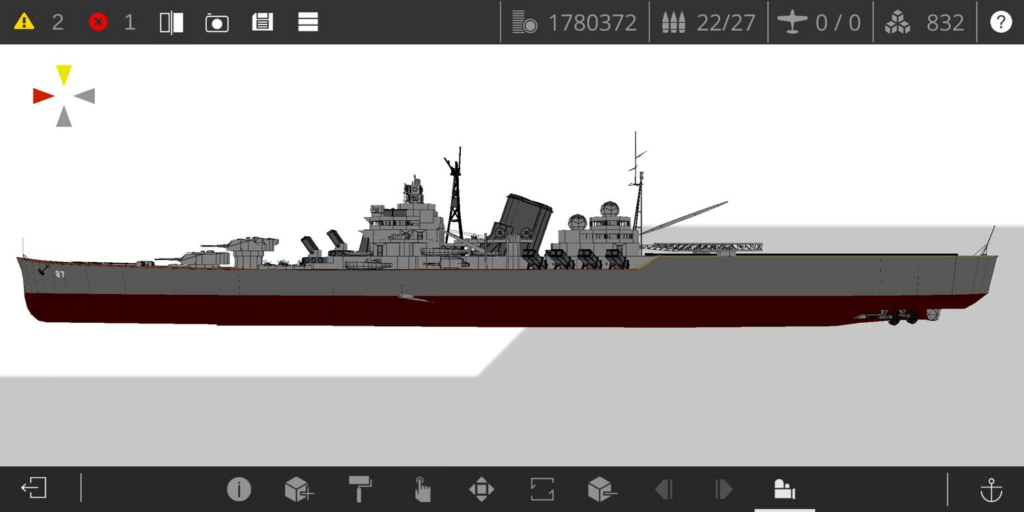This screenshot has height=512, width=1024.
Task: Click the 22/27 ammunition weapons counter
Action: [x=708, y=22]
